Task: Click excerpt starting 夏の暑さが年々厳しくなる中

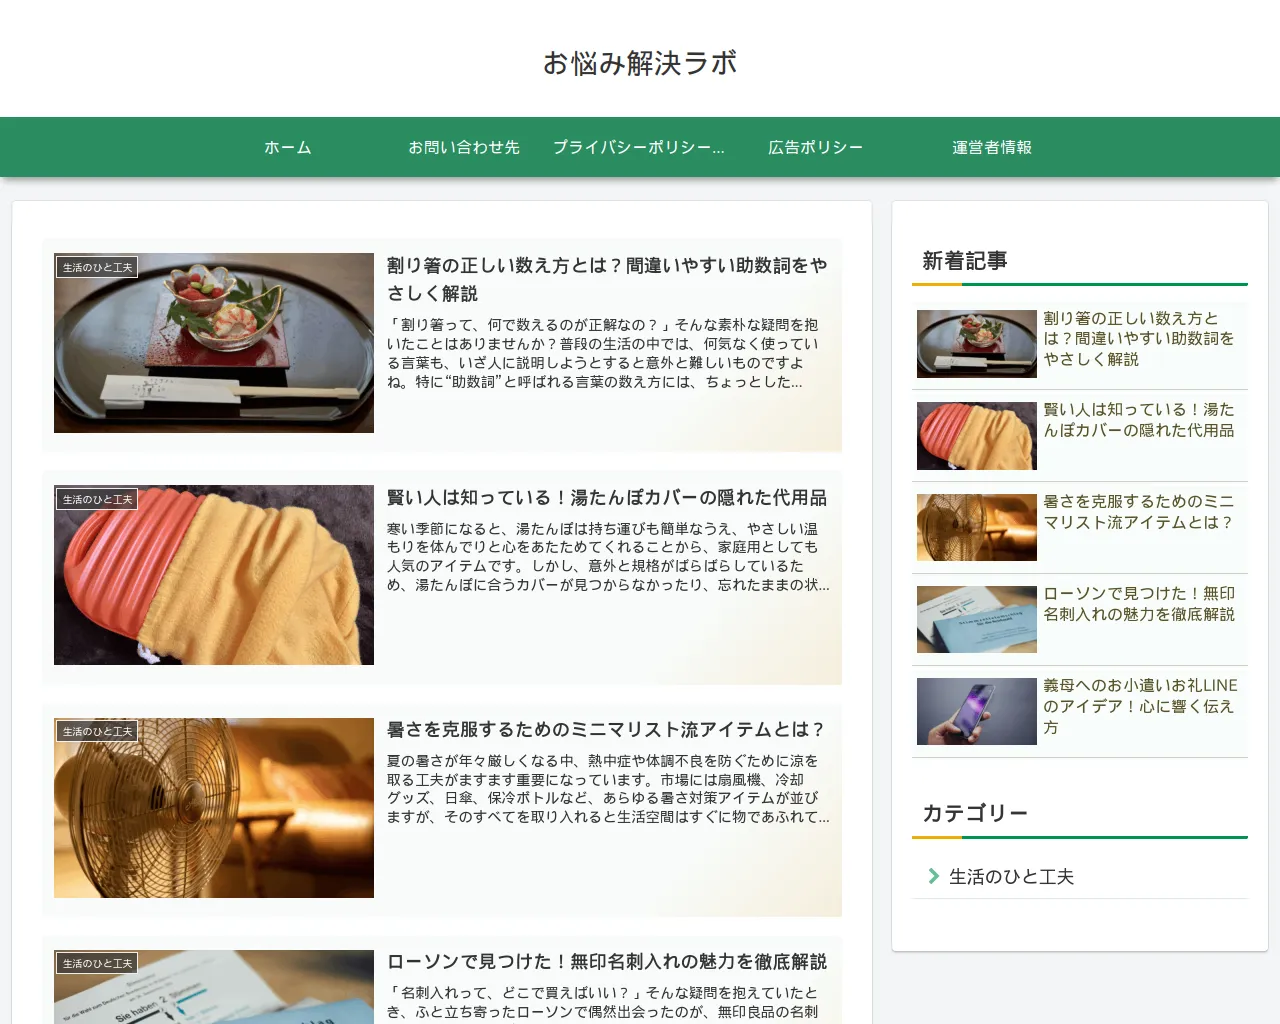Action: pos(608,789)
